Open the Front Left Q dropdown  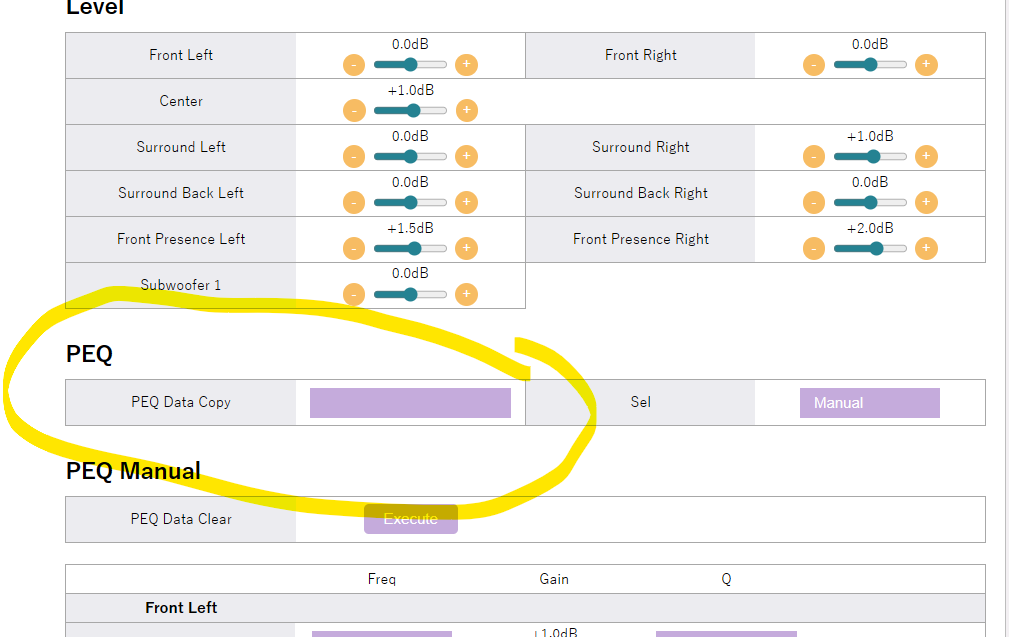(726, 633)
